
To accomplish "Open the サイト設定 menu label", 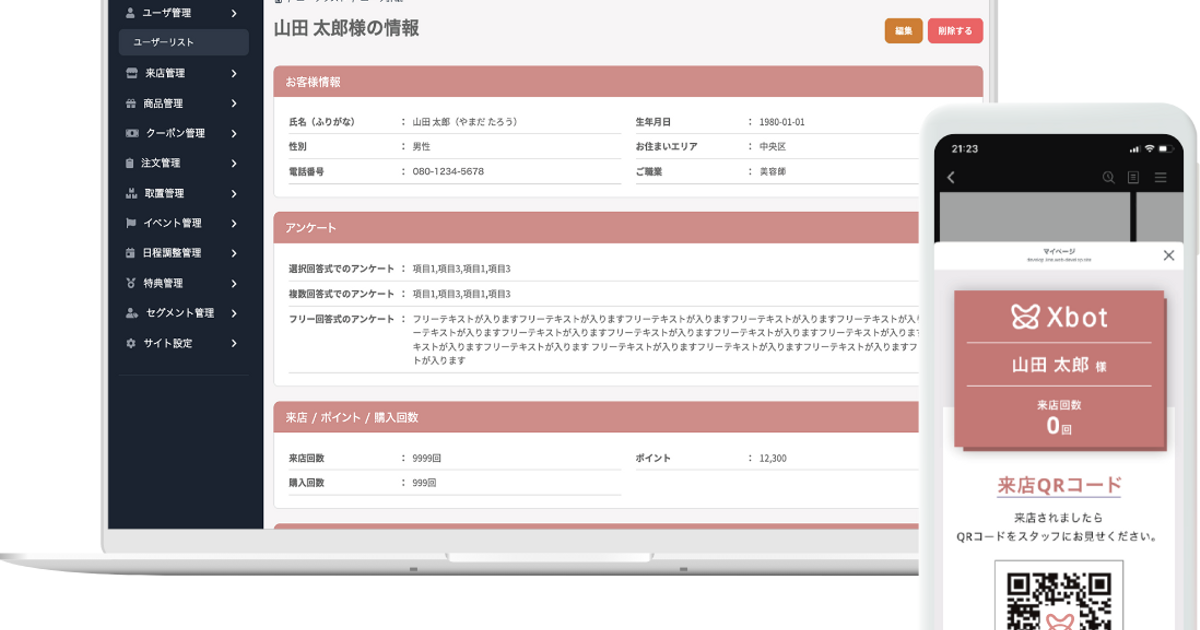I will click(x=167, y=343).
